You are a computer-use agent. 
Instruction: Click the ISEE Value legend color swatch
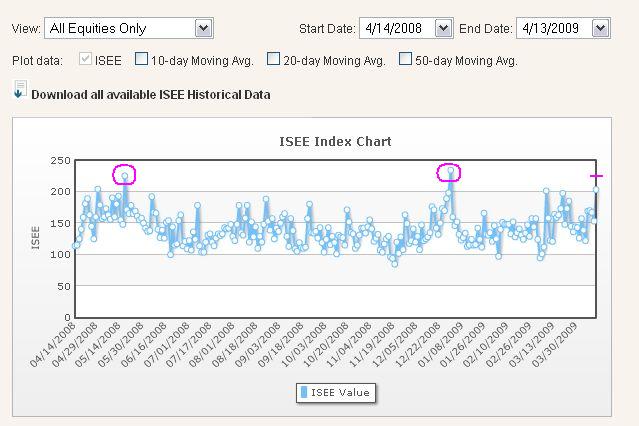[304, 392]
